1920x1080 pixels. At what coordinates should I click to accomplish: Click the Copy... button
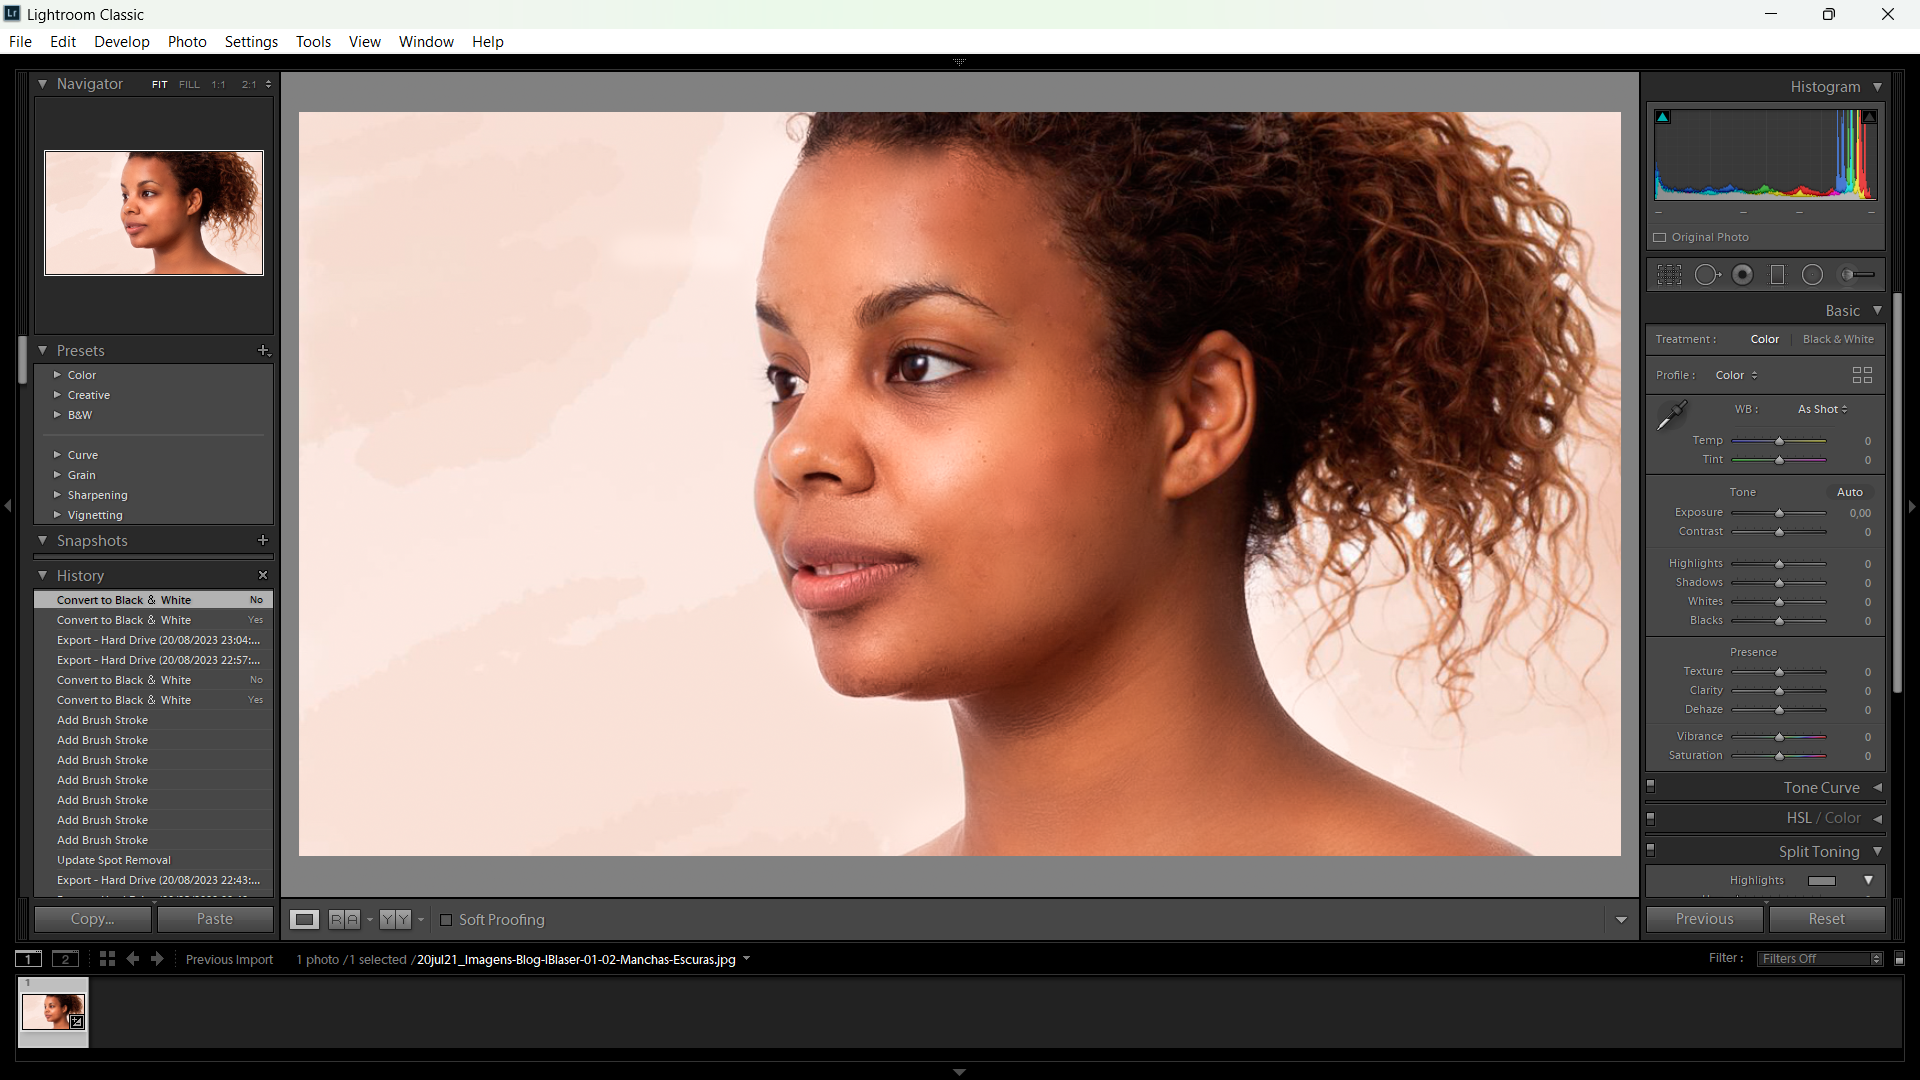pyautogui.click(x=92, y=919)
